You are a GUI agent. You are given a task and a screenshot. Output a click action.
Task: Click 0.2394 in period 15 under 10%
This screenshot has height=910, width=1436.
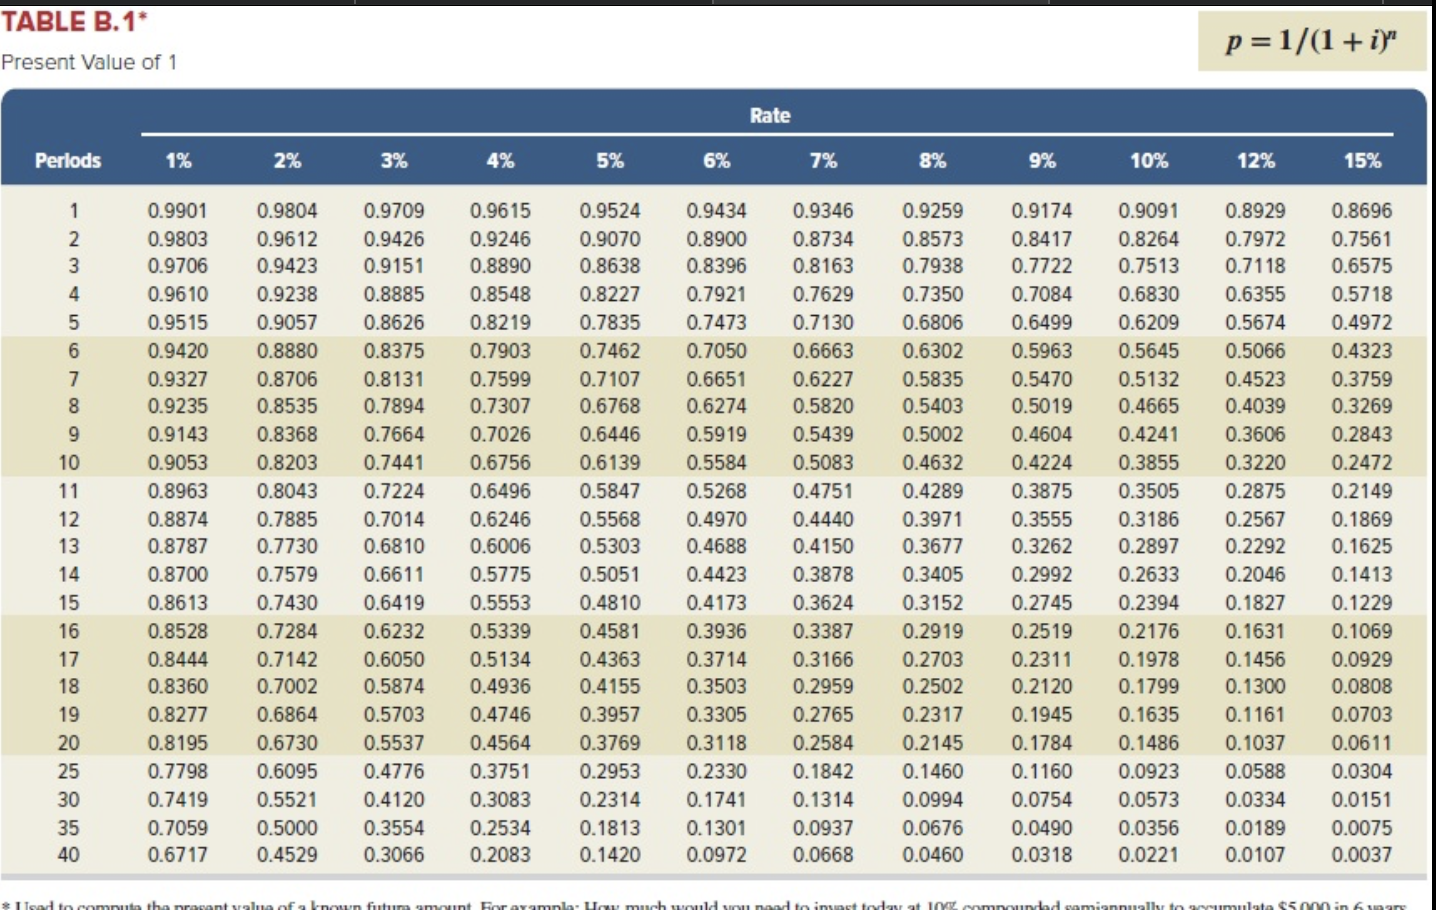point(1148,603)
